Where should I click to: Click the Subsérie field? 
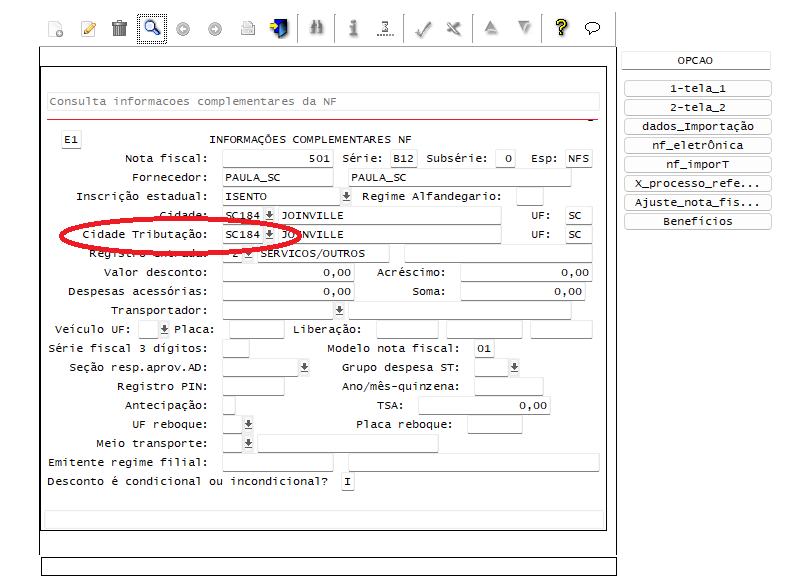(506, 158)
